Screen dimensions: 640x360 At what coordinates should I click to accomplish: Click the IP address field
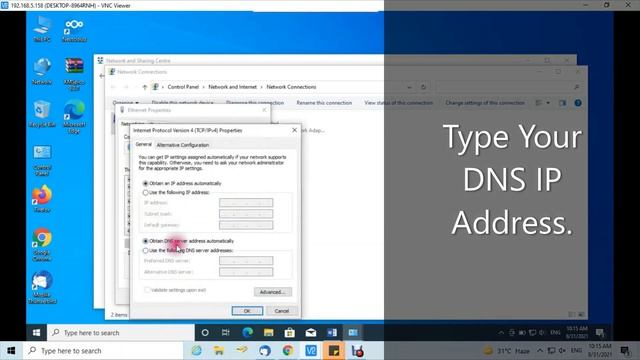246,203
